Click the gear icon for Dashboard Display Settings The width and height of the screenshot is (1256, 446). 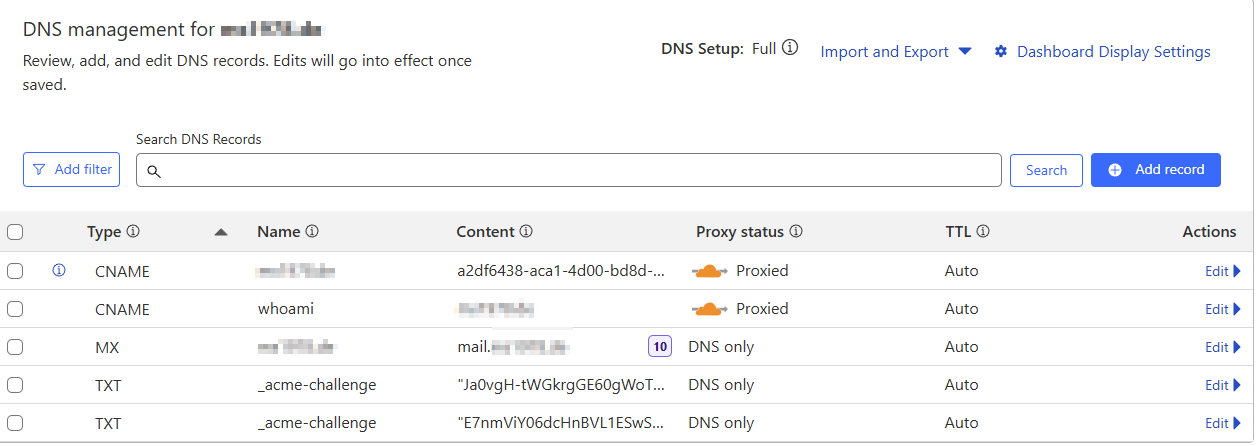(1000, 52)
